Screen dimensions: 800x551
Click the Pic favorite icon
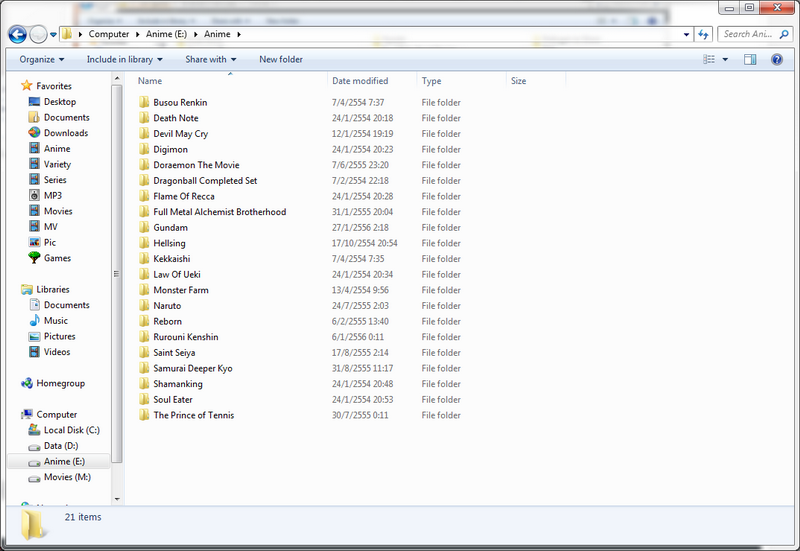pyautogui.click(x=34, y=242)
